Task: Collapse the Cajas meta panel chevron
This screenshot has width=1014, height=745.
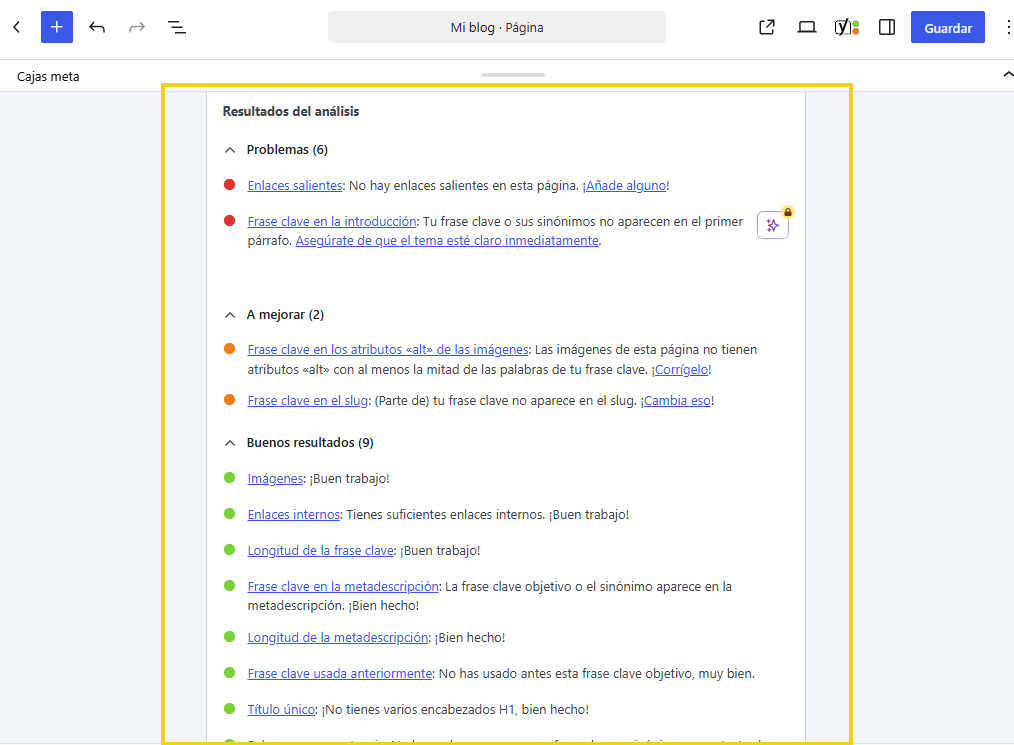Action: point(1008,74)
